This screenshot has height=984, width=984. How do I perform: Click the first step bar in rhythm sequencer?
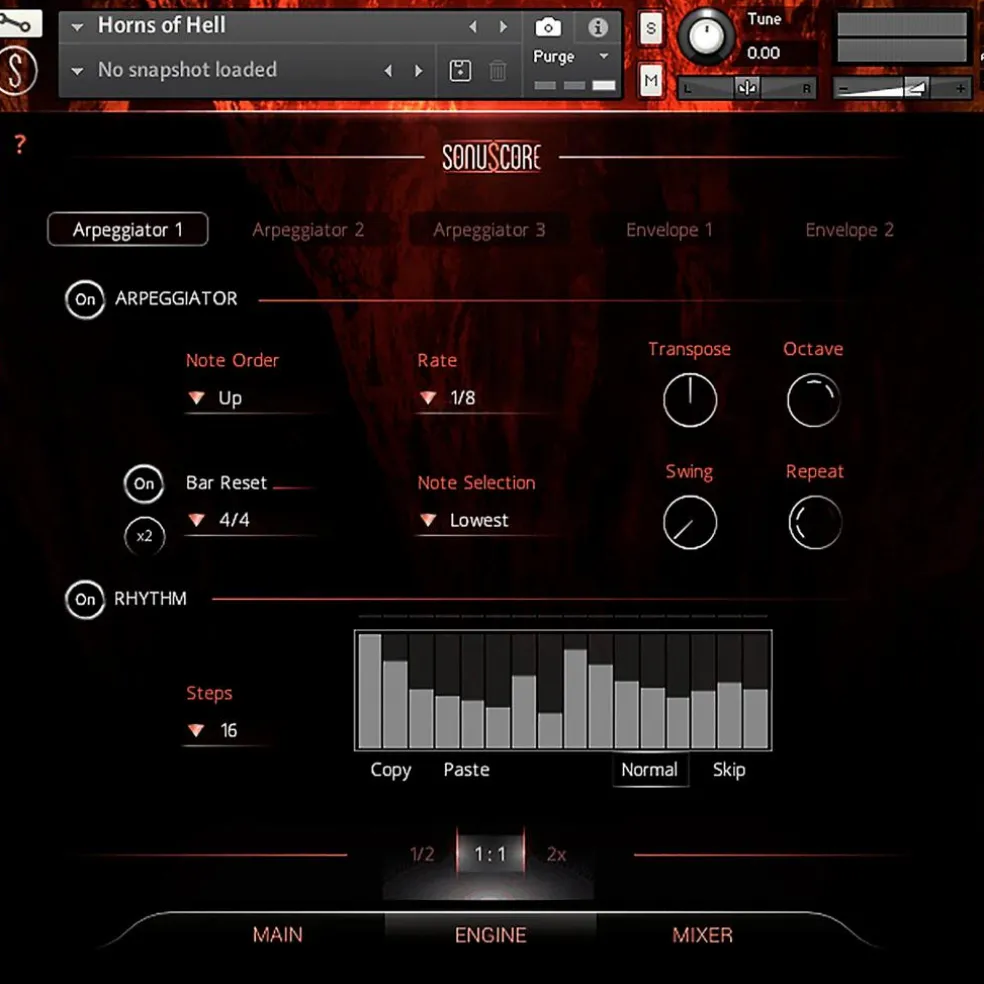click(x=370, y=690)
